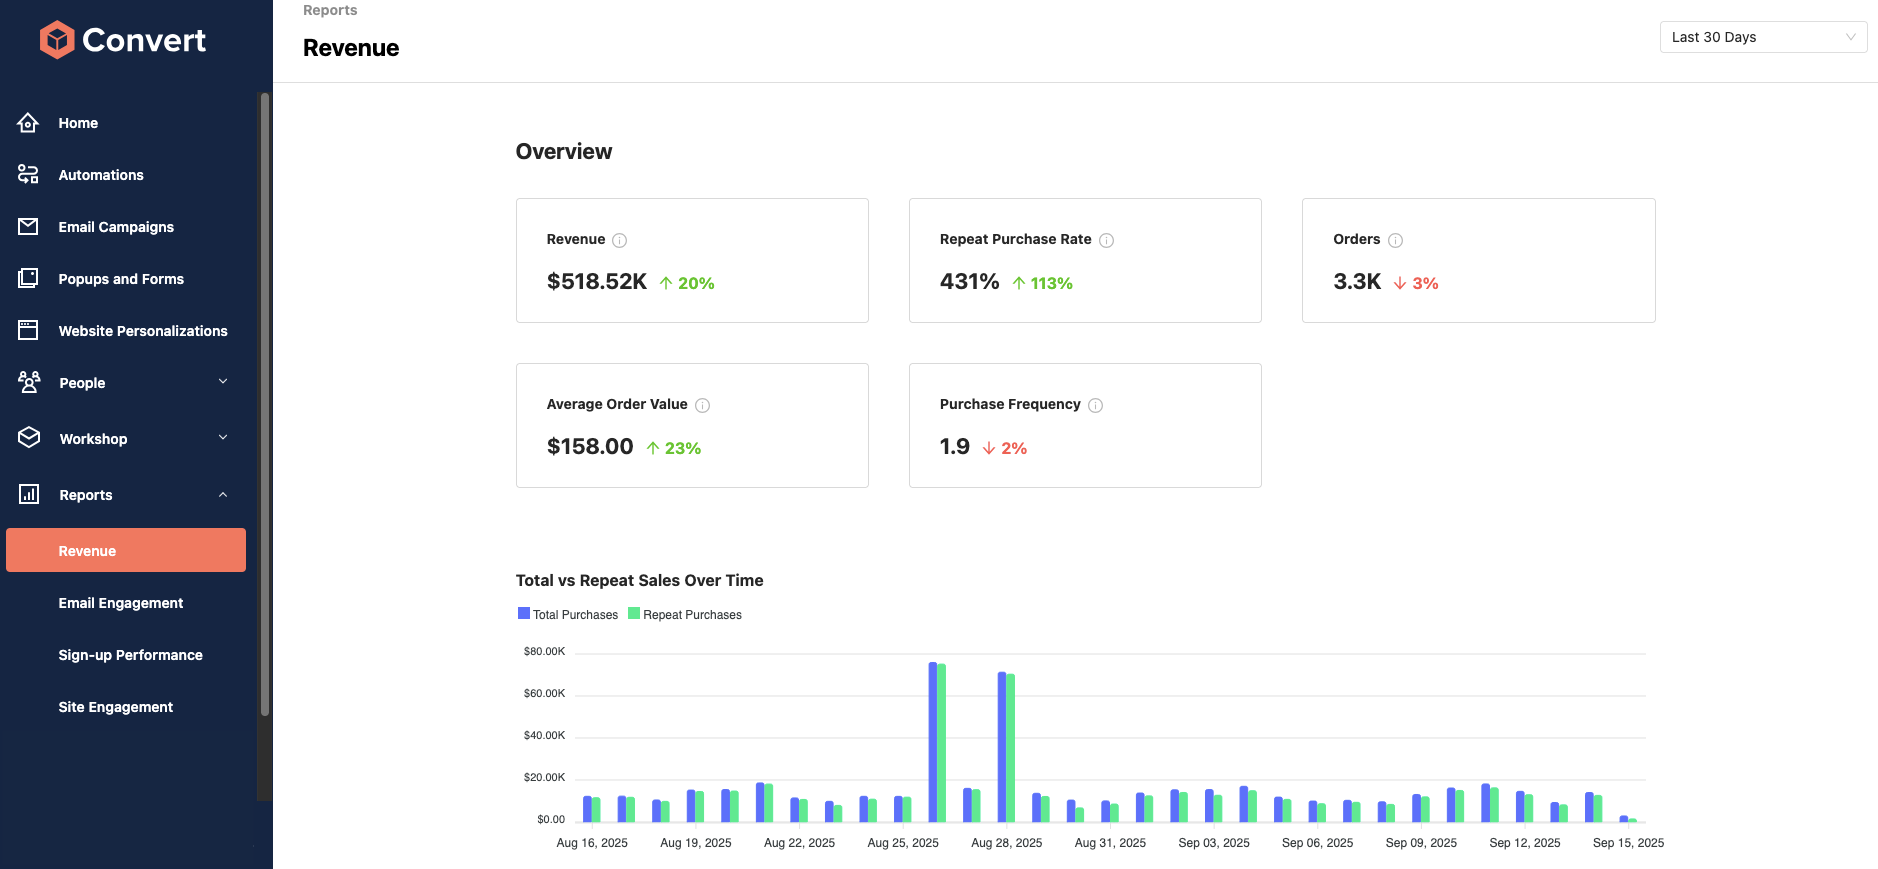Image resolution: width=1878 pixels, height=869 pixels.
Task: Open the Last 30 Days dropdown
Action: pos(1763,37)
